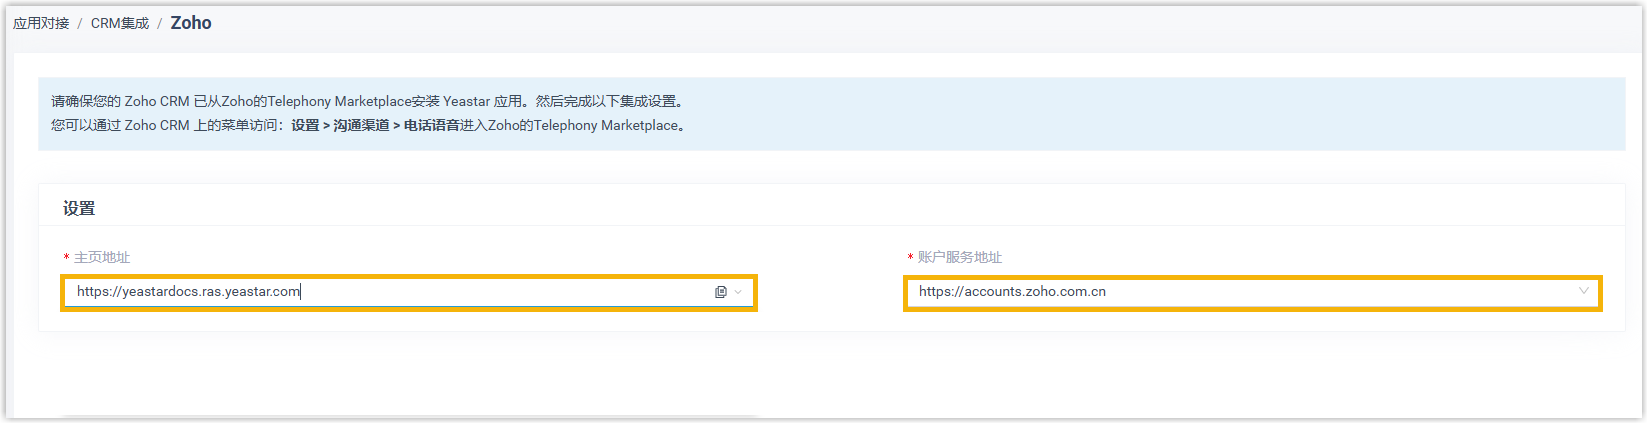Screen dimensions: 1648x424
Task: Select the accounts.zoho.com.cn combo box
Action: (x=1240, y=292)
